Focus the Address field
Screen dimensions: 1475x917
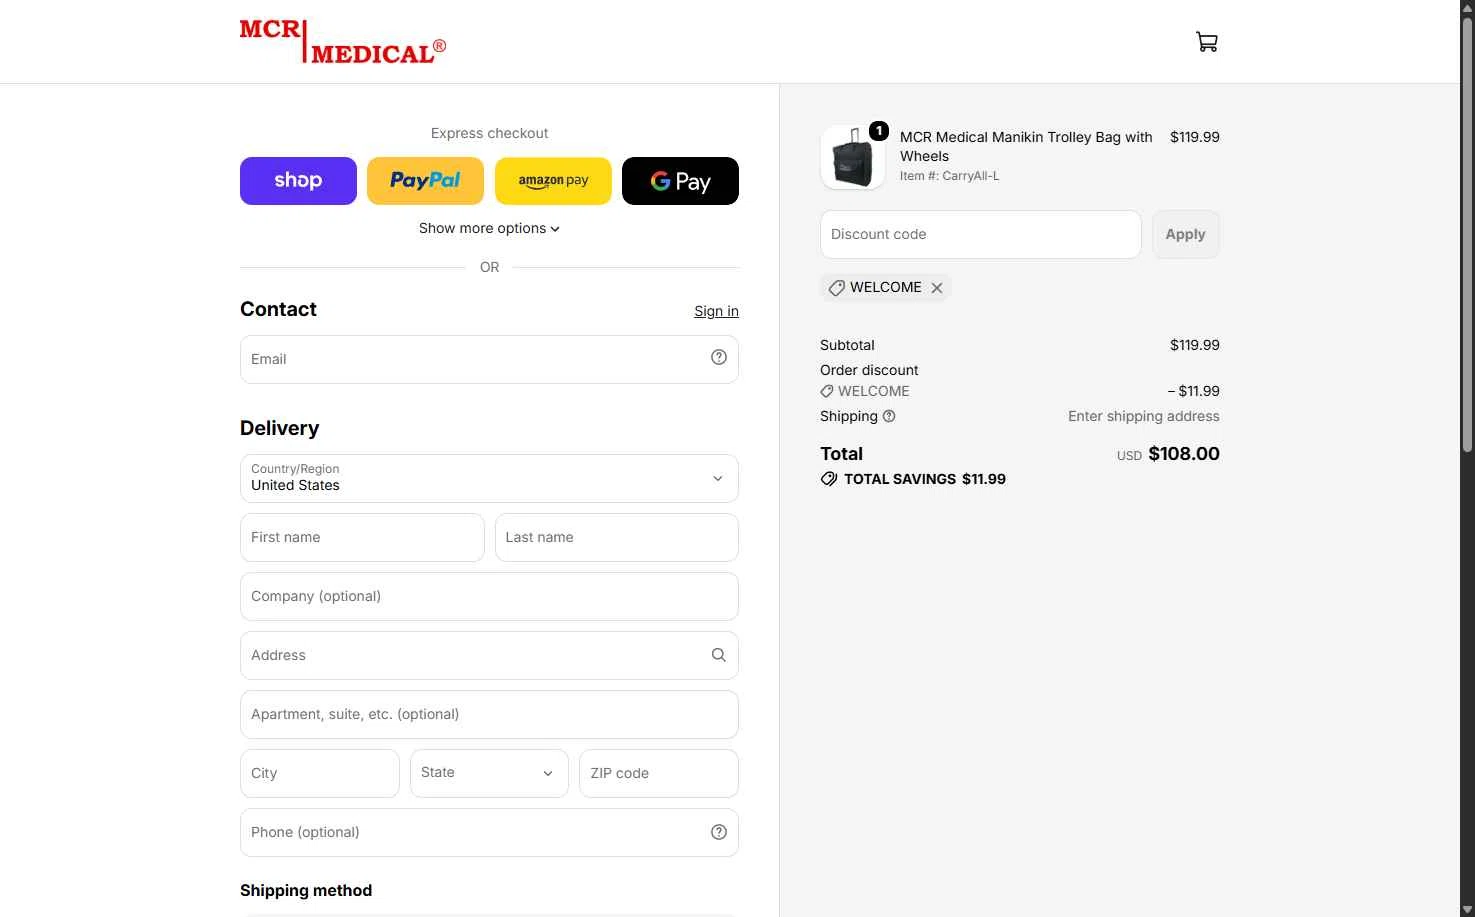489,655
